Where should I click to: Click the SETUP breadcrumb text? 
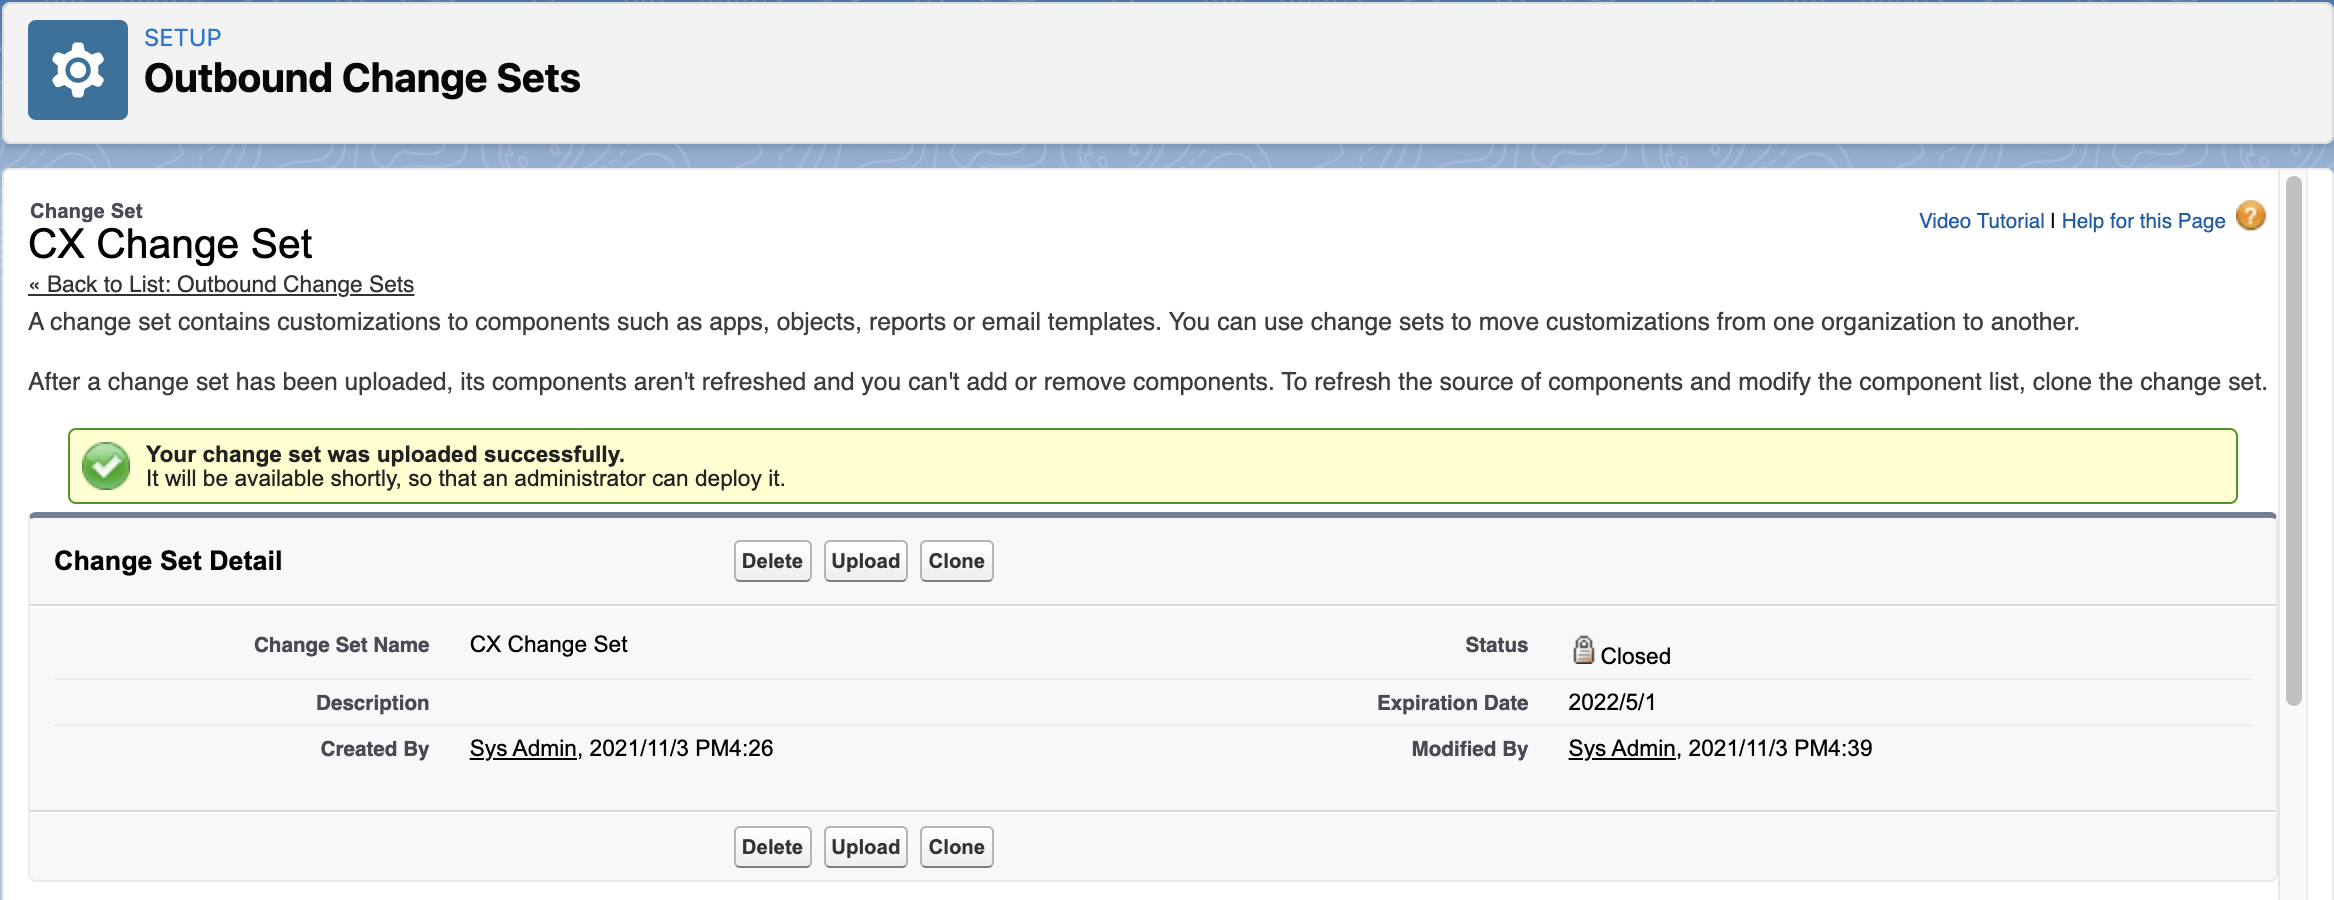182,38
